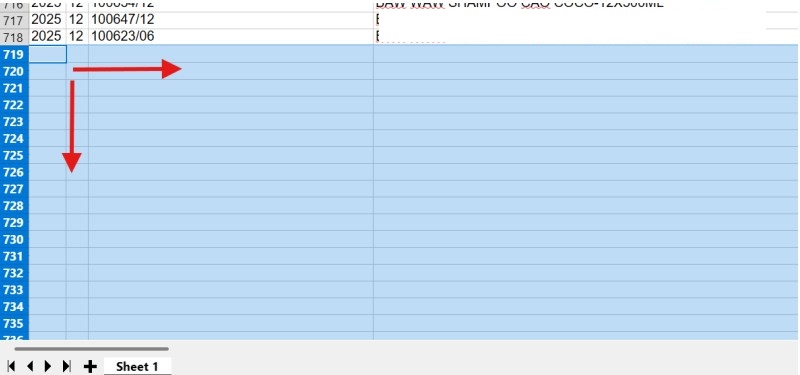Select row header 724
The image size is (800, 375).
[14, 138]
